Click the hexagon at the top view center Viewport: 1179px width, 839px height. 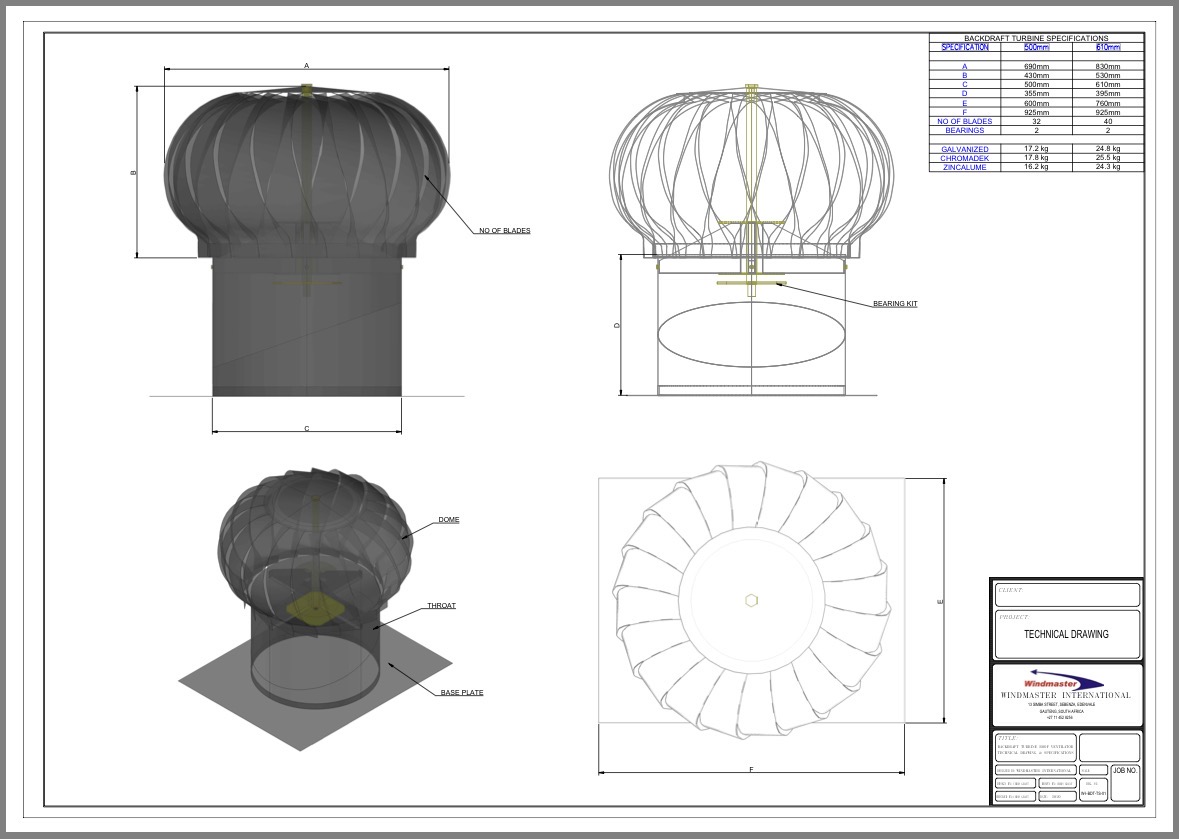tap(752, 600)
